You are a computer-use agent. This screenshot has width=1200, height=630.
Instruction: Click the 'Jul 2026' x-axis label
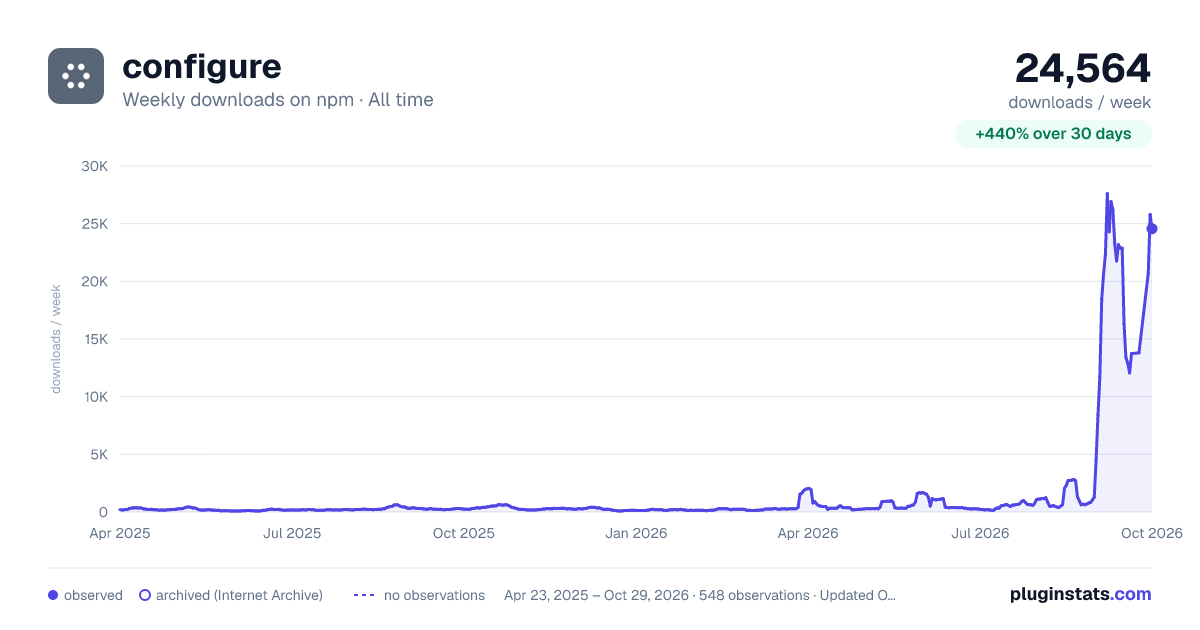point(980,533)
